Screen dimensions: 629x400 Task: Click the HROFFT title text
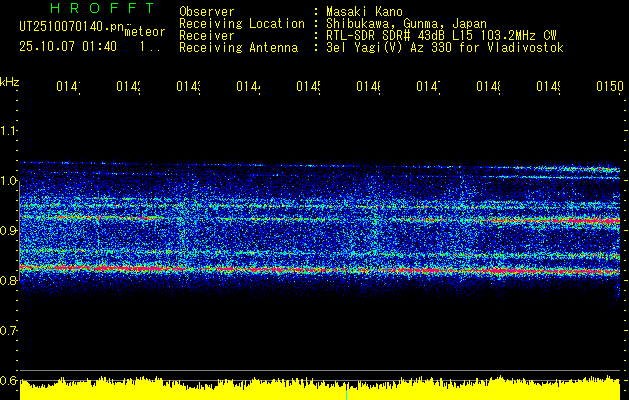coord(99,9)
